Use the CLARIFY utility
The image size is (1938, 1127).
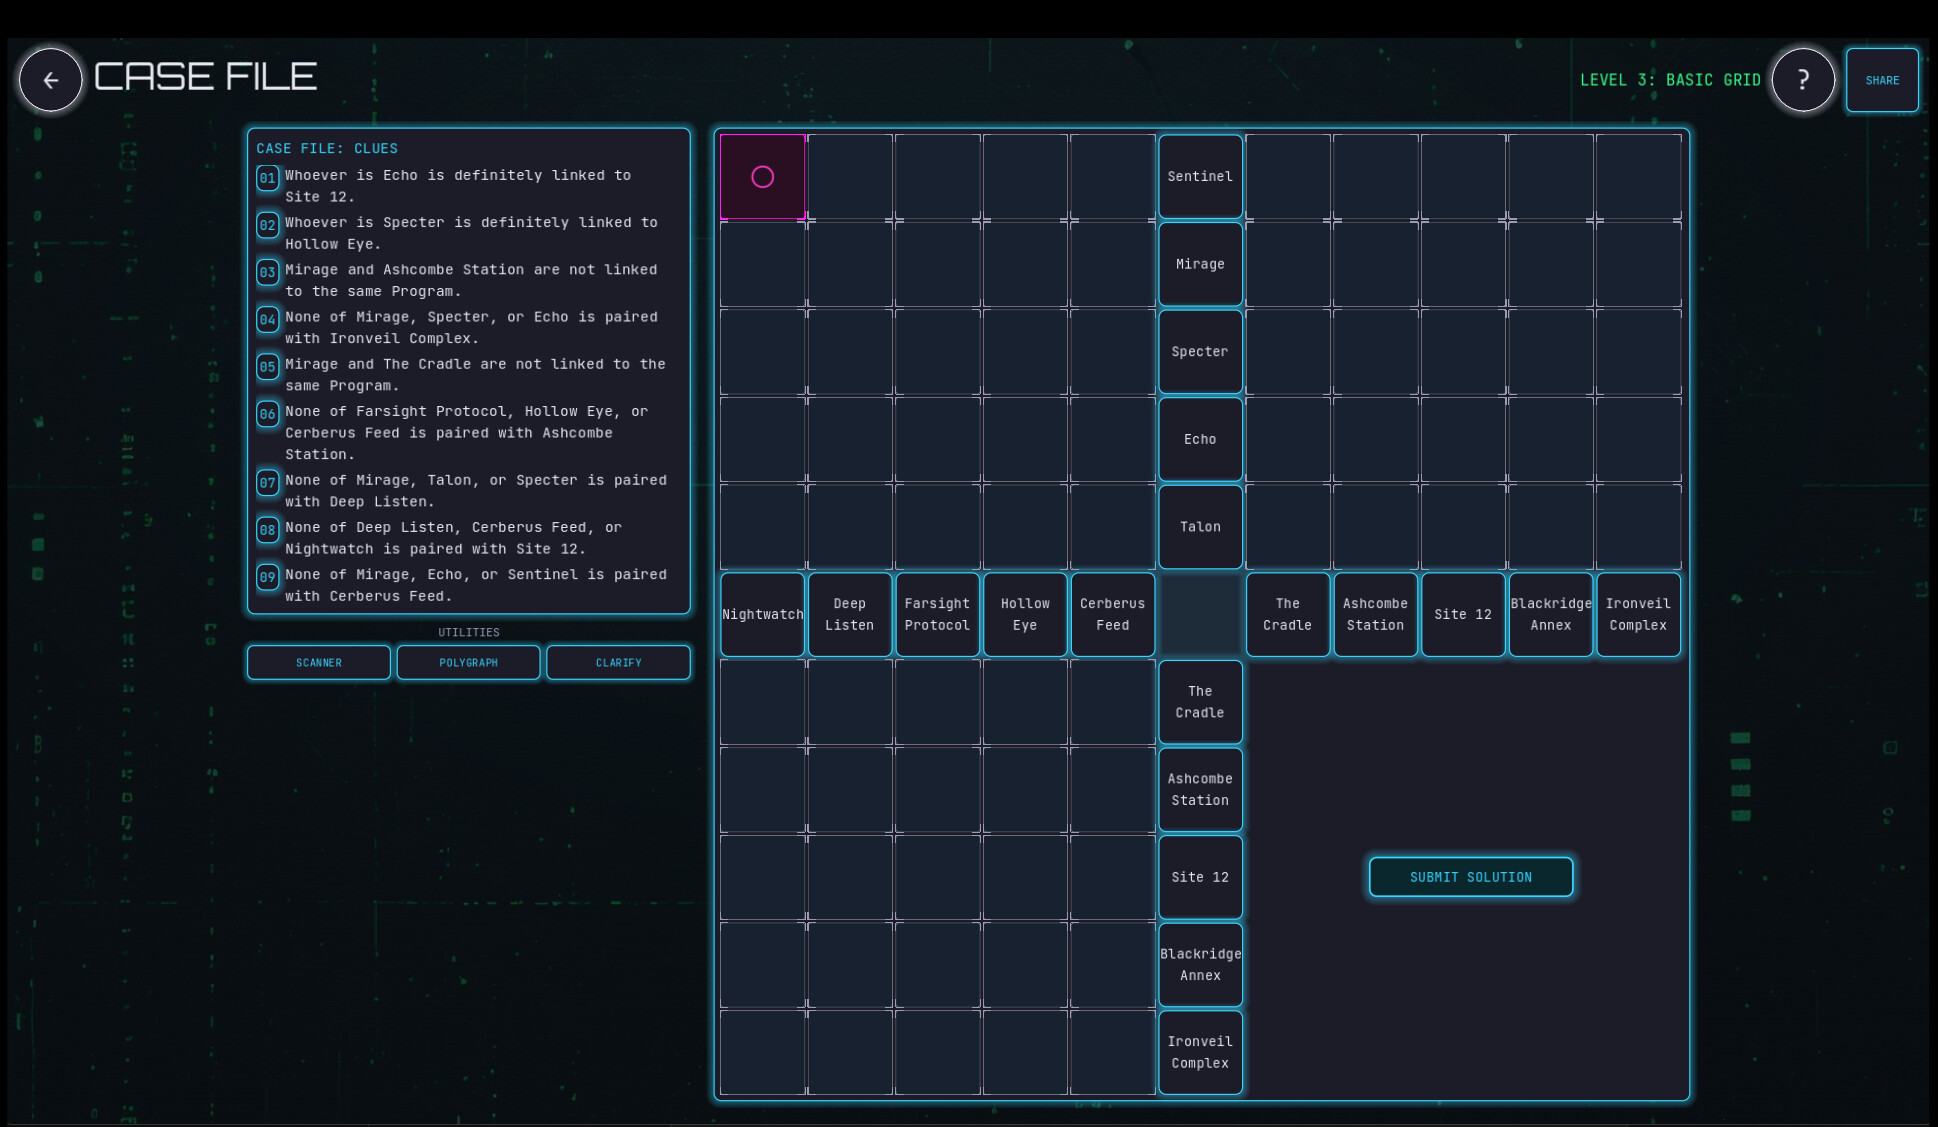[618, 662]
